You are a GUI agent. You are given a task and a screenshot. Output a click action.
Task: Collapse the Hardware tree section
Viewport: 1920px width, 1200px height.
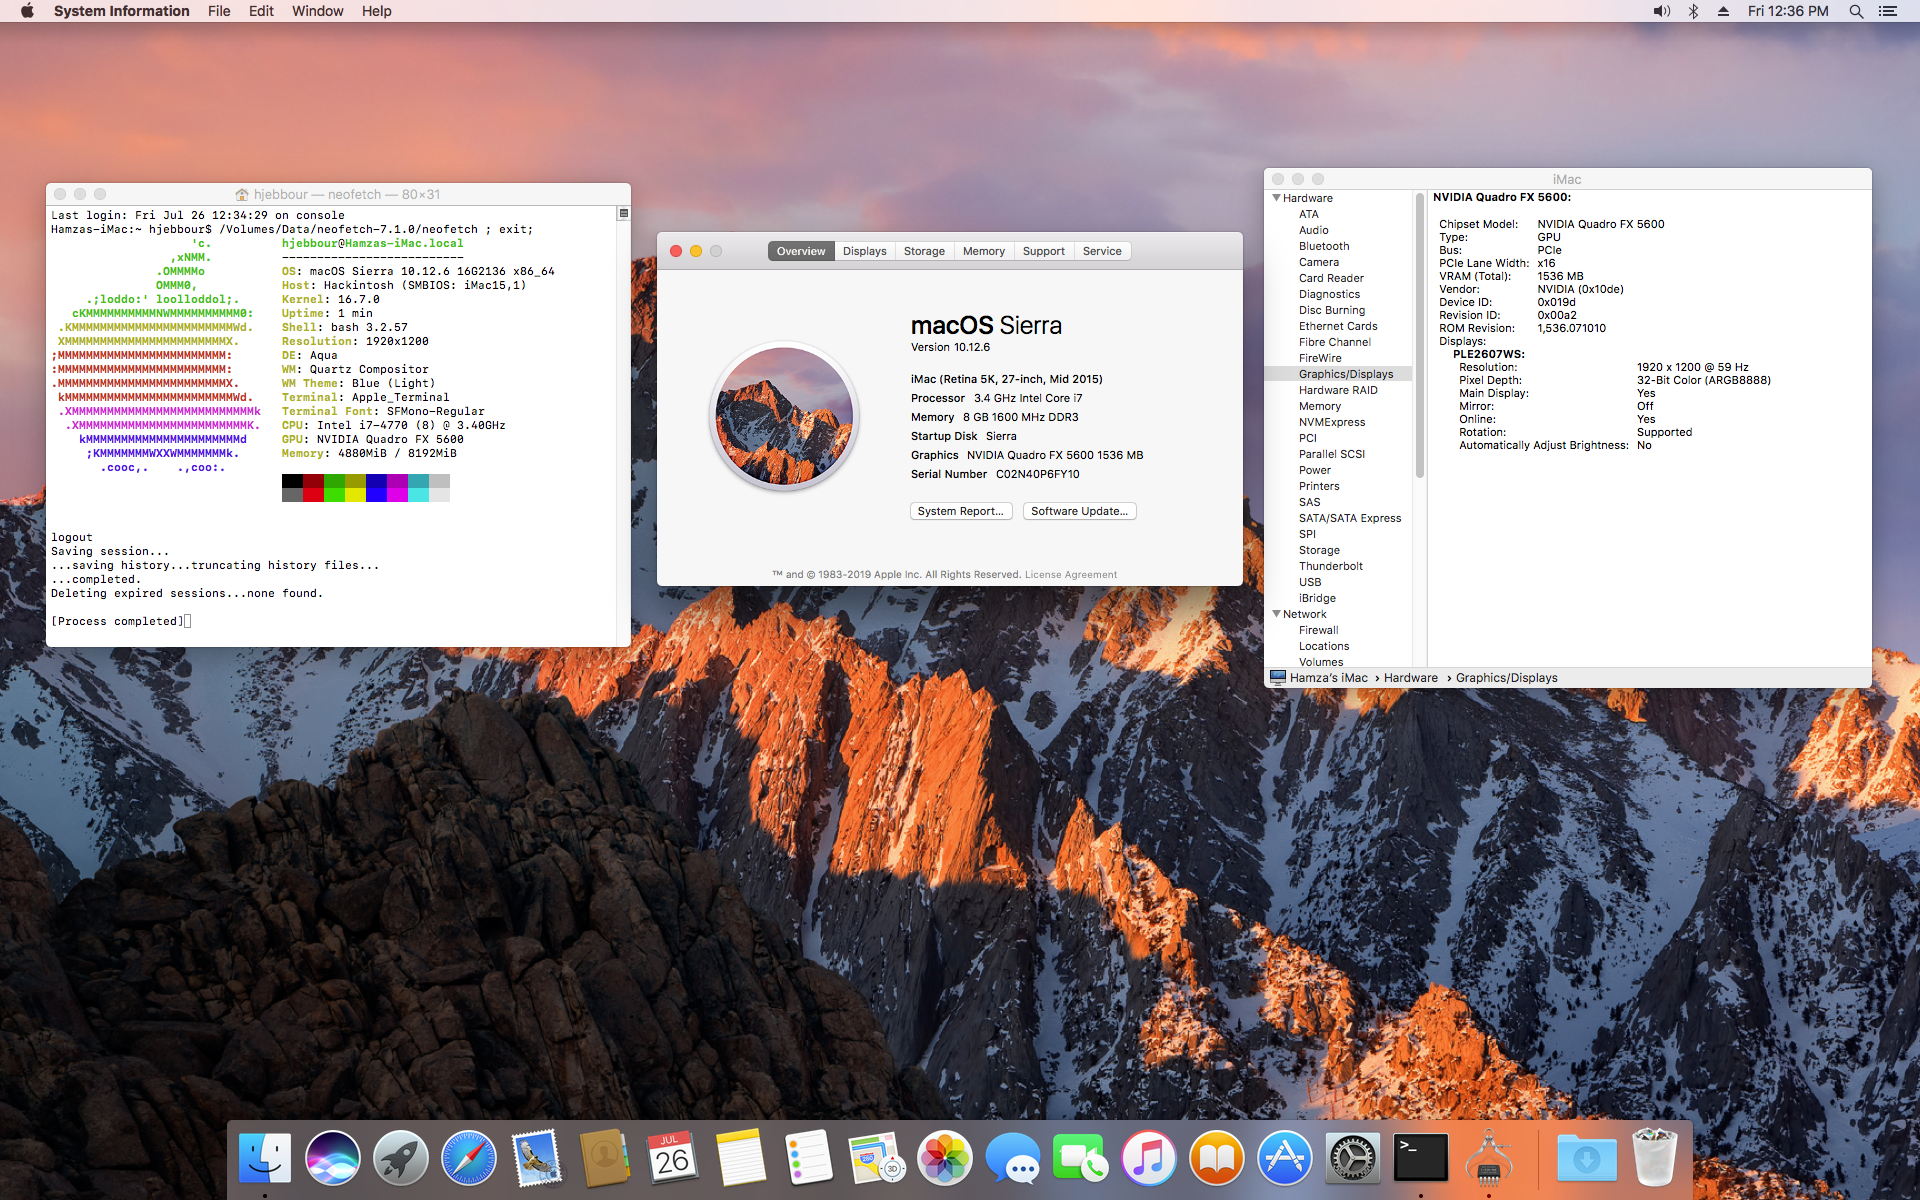click(x=1277, y=198)
